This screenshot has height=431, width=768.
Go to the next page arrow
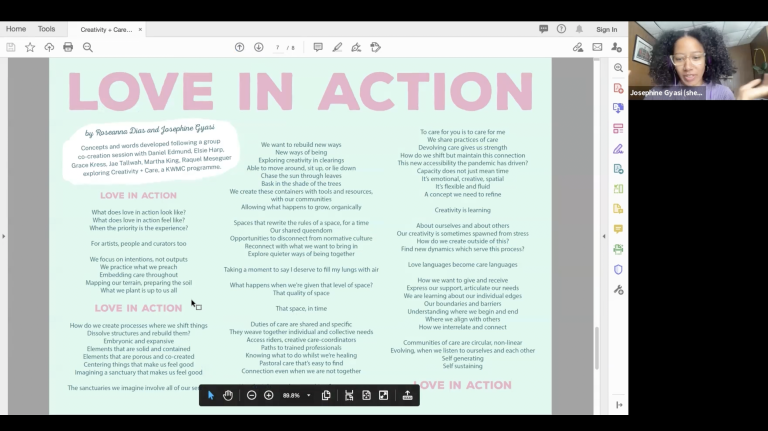(x=258, y=47)
